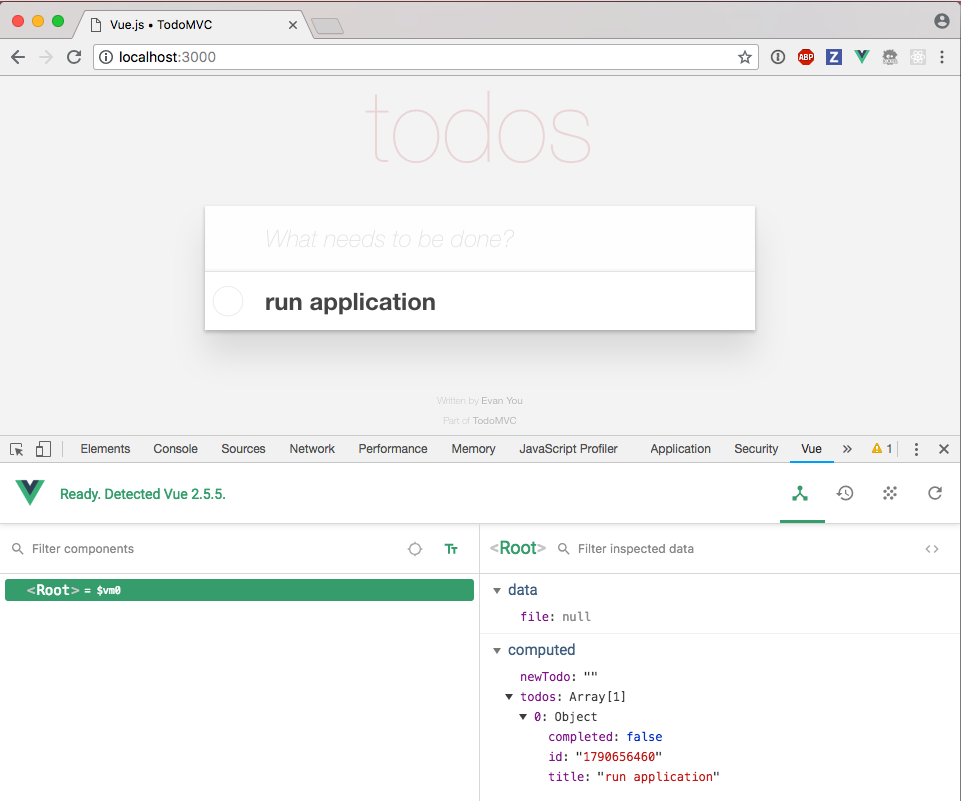Image resolution: width=961 pixels, height=801 pixels.
Task: Open the Evan You link
Action: click(x=502, y=401)
